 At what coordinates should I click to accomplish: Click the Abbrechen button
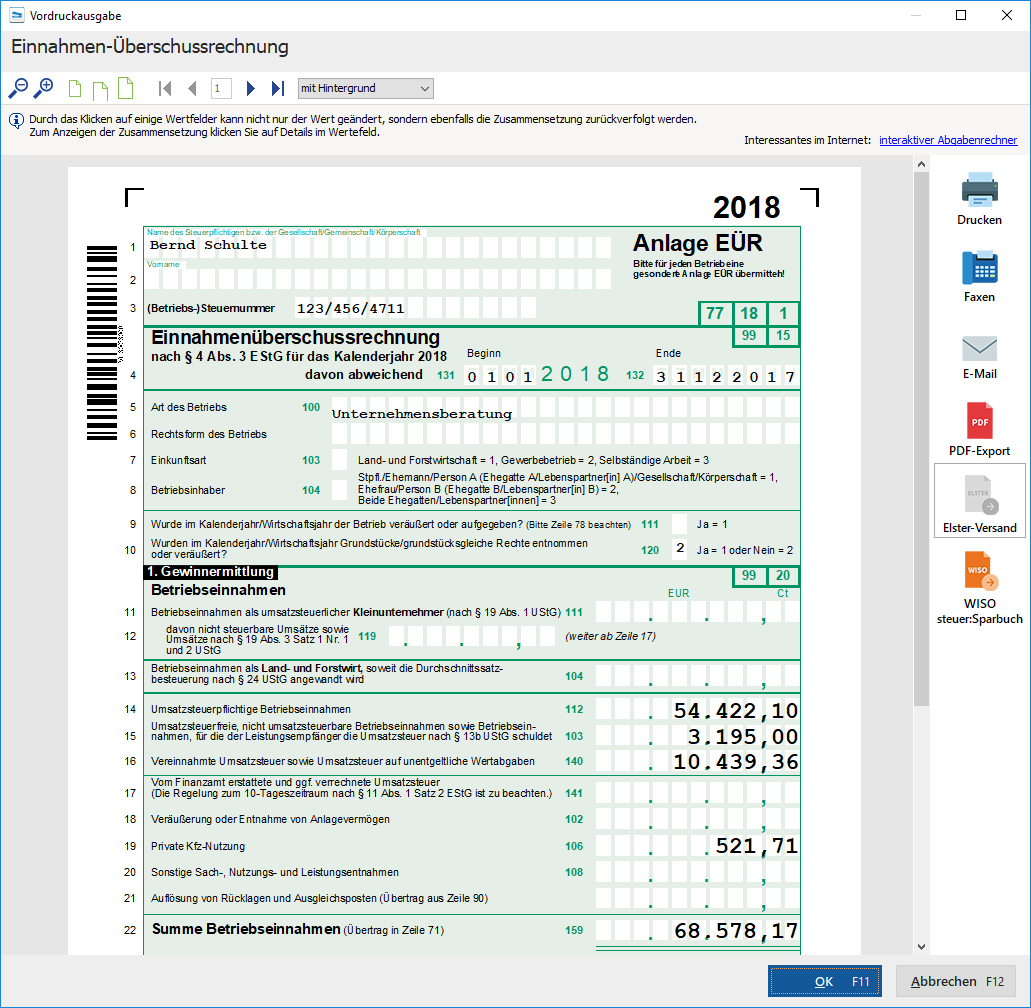(955, 982)
